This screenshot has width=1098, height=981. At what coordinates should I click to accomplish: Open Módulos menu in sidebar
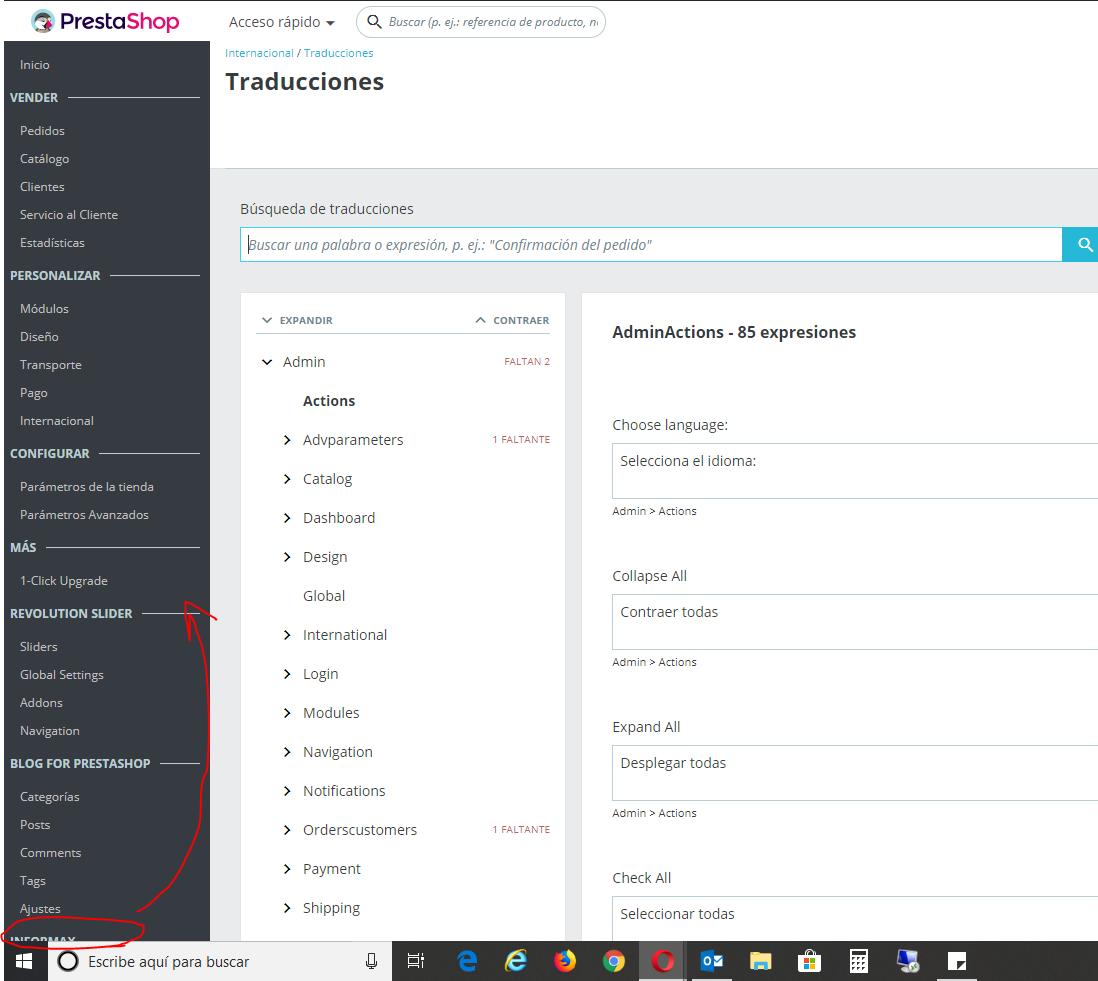[44, 309]
